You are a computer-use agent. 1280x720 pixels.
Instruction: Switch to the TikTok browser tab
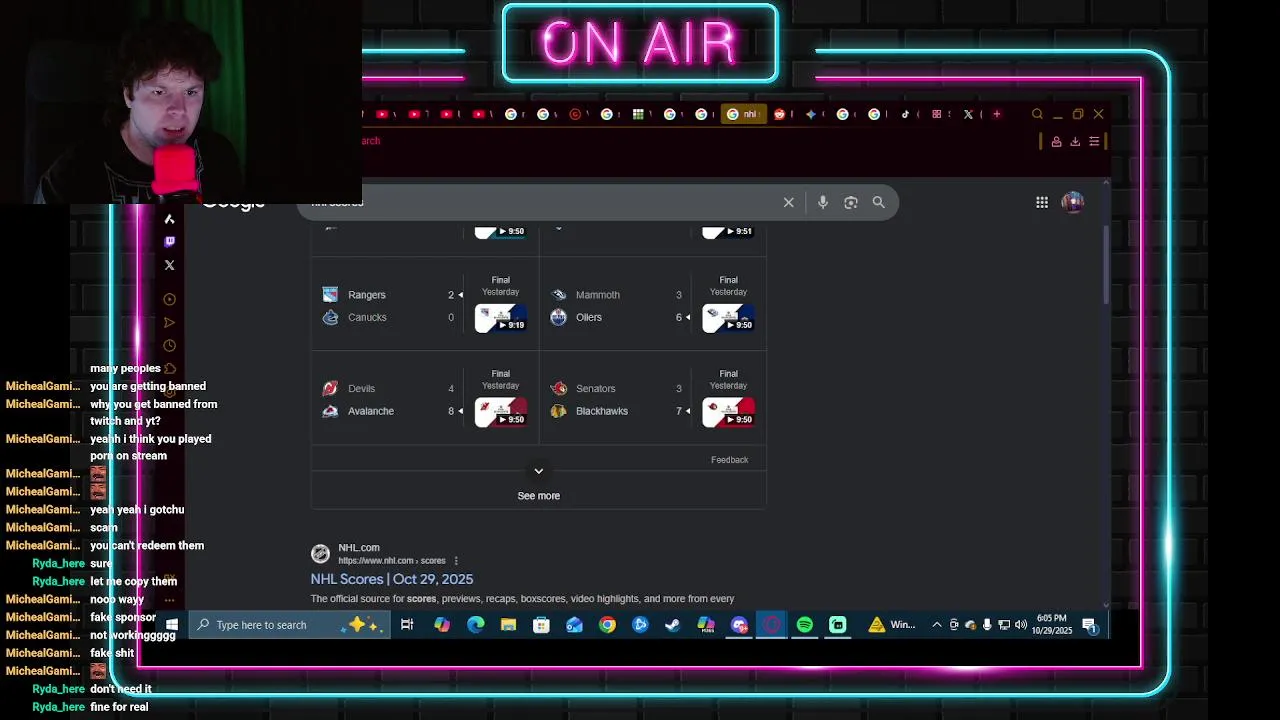[906, 114]
